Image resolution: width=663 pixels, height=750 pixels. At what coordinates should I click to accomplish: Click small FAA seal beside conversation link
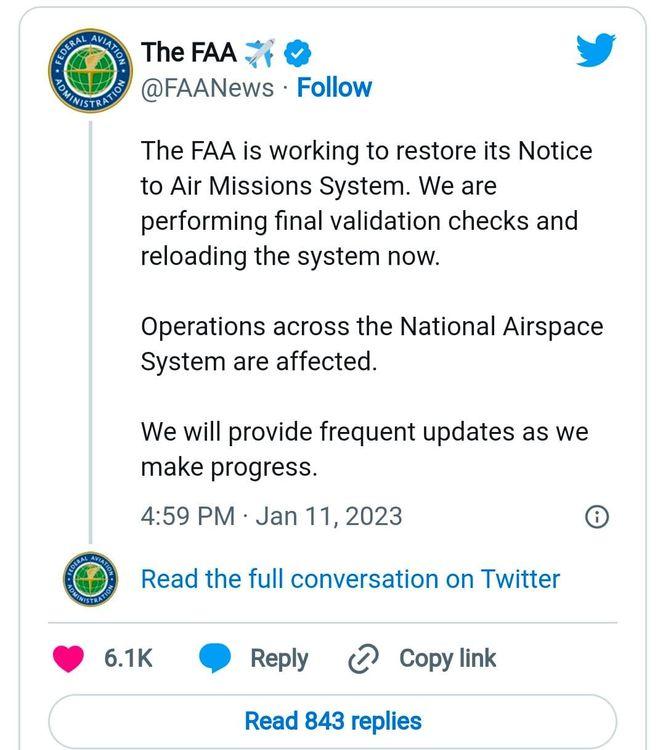(89, 579)
